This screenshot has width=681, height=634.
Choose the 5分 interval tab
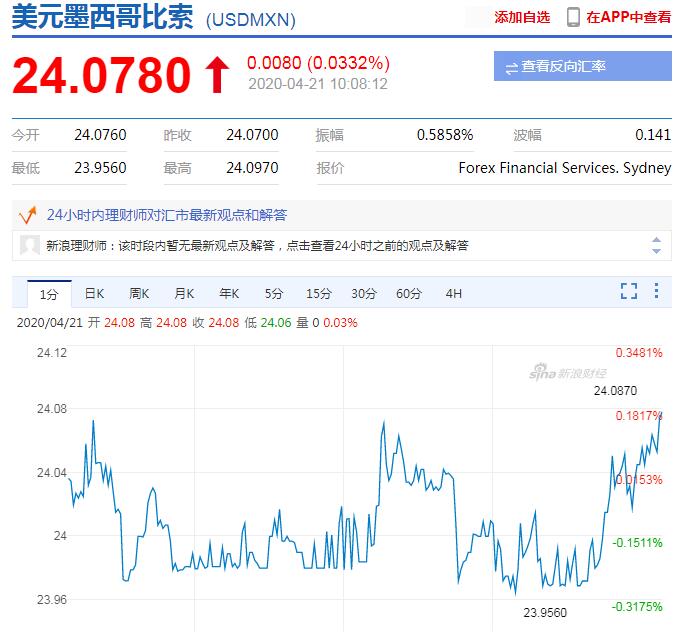click(x=274, y=294)
